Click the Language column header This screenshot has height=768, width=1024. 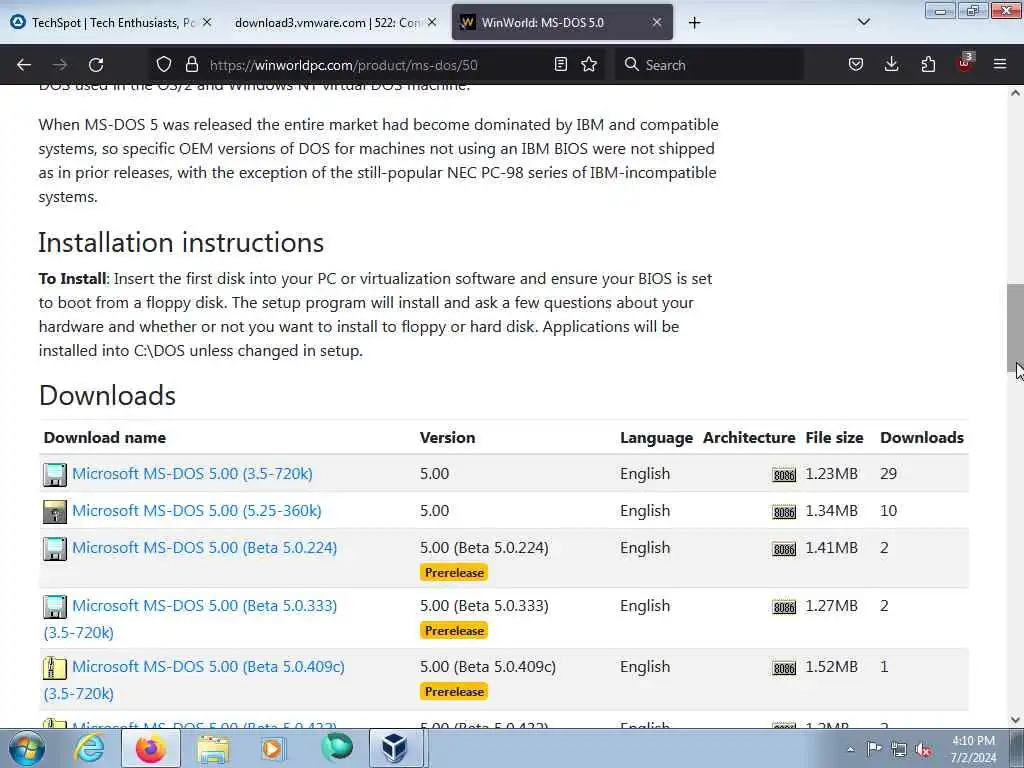[x=656, y=438]
